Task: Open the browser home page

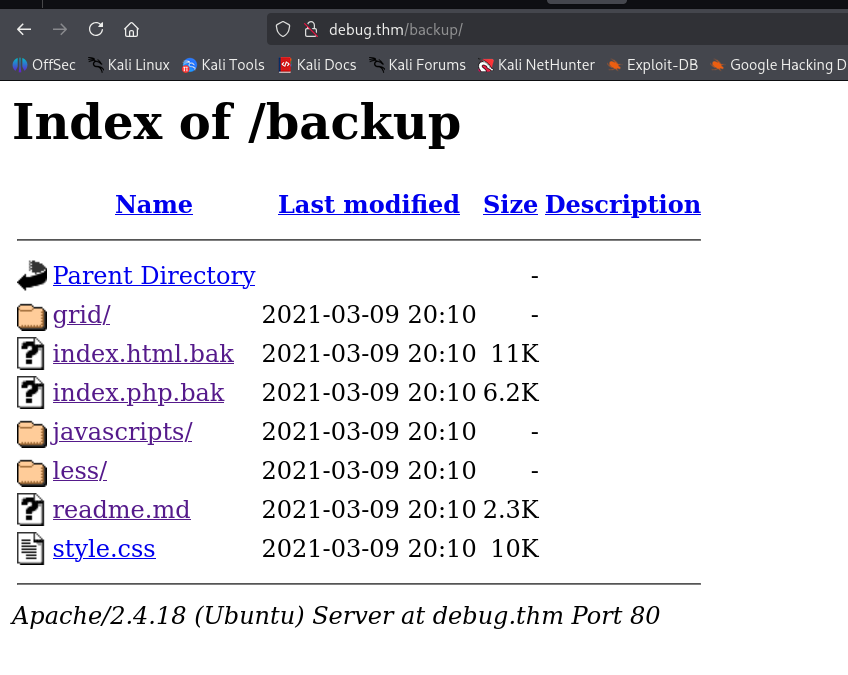Action: point(131,29)
